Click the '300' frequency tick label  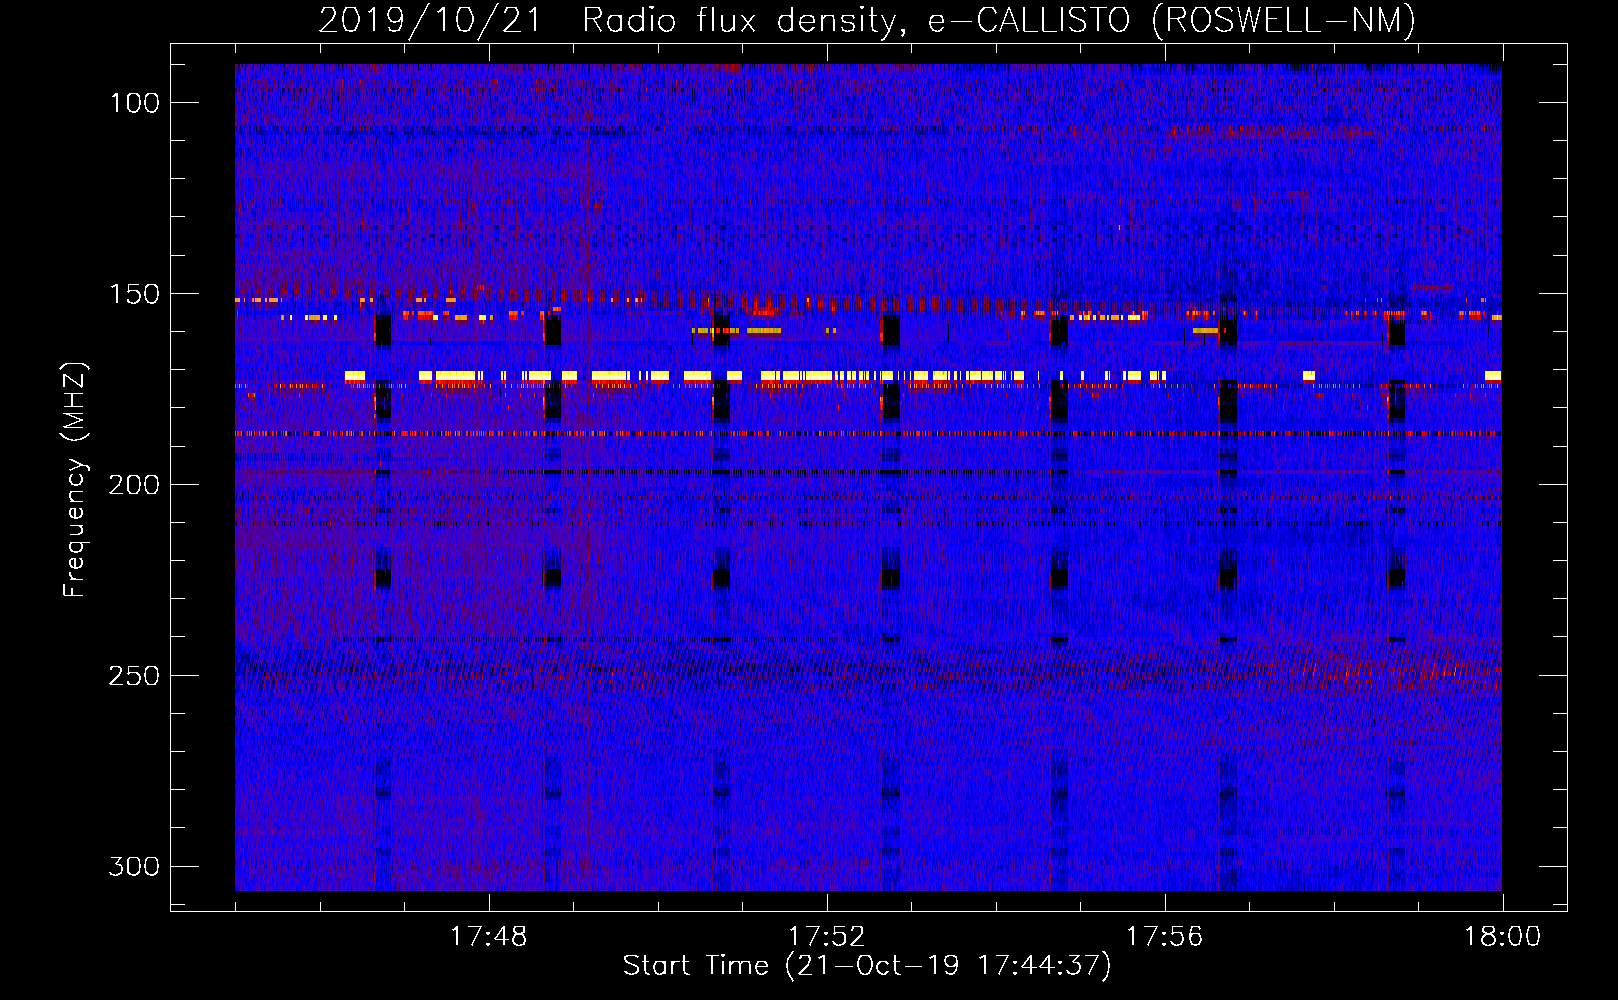(x=134, y=866)
